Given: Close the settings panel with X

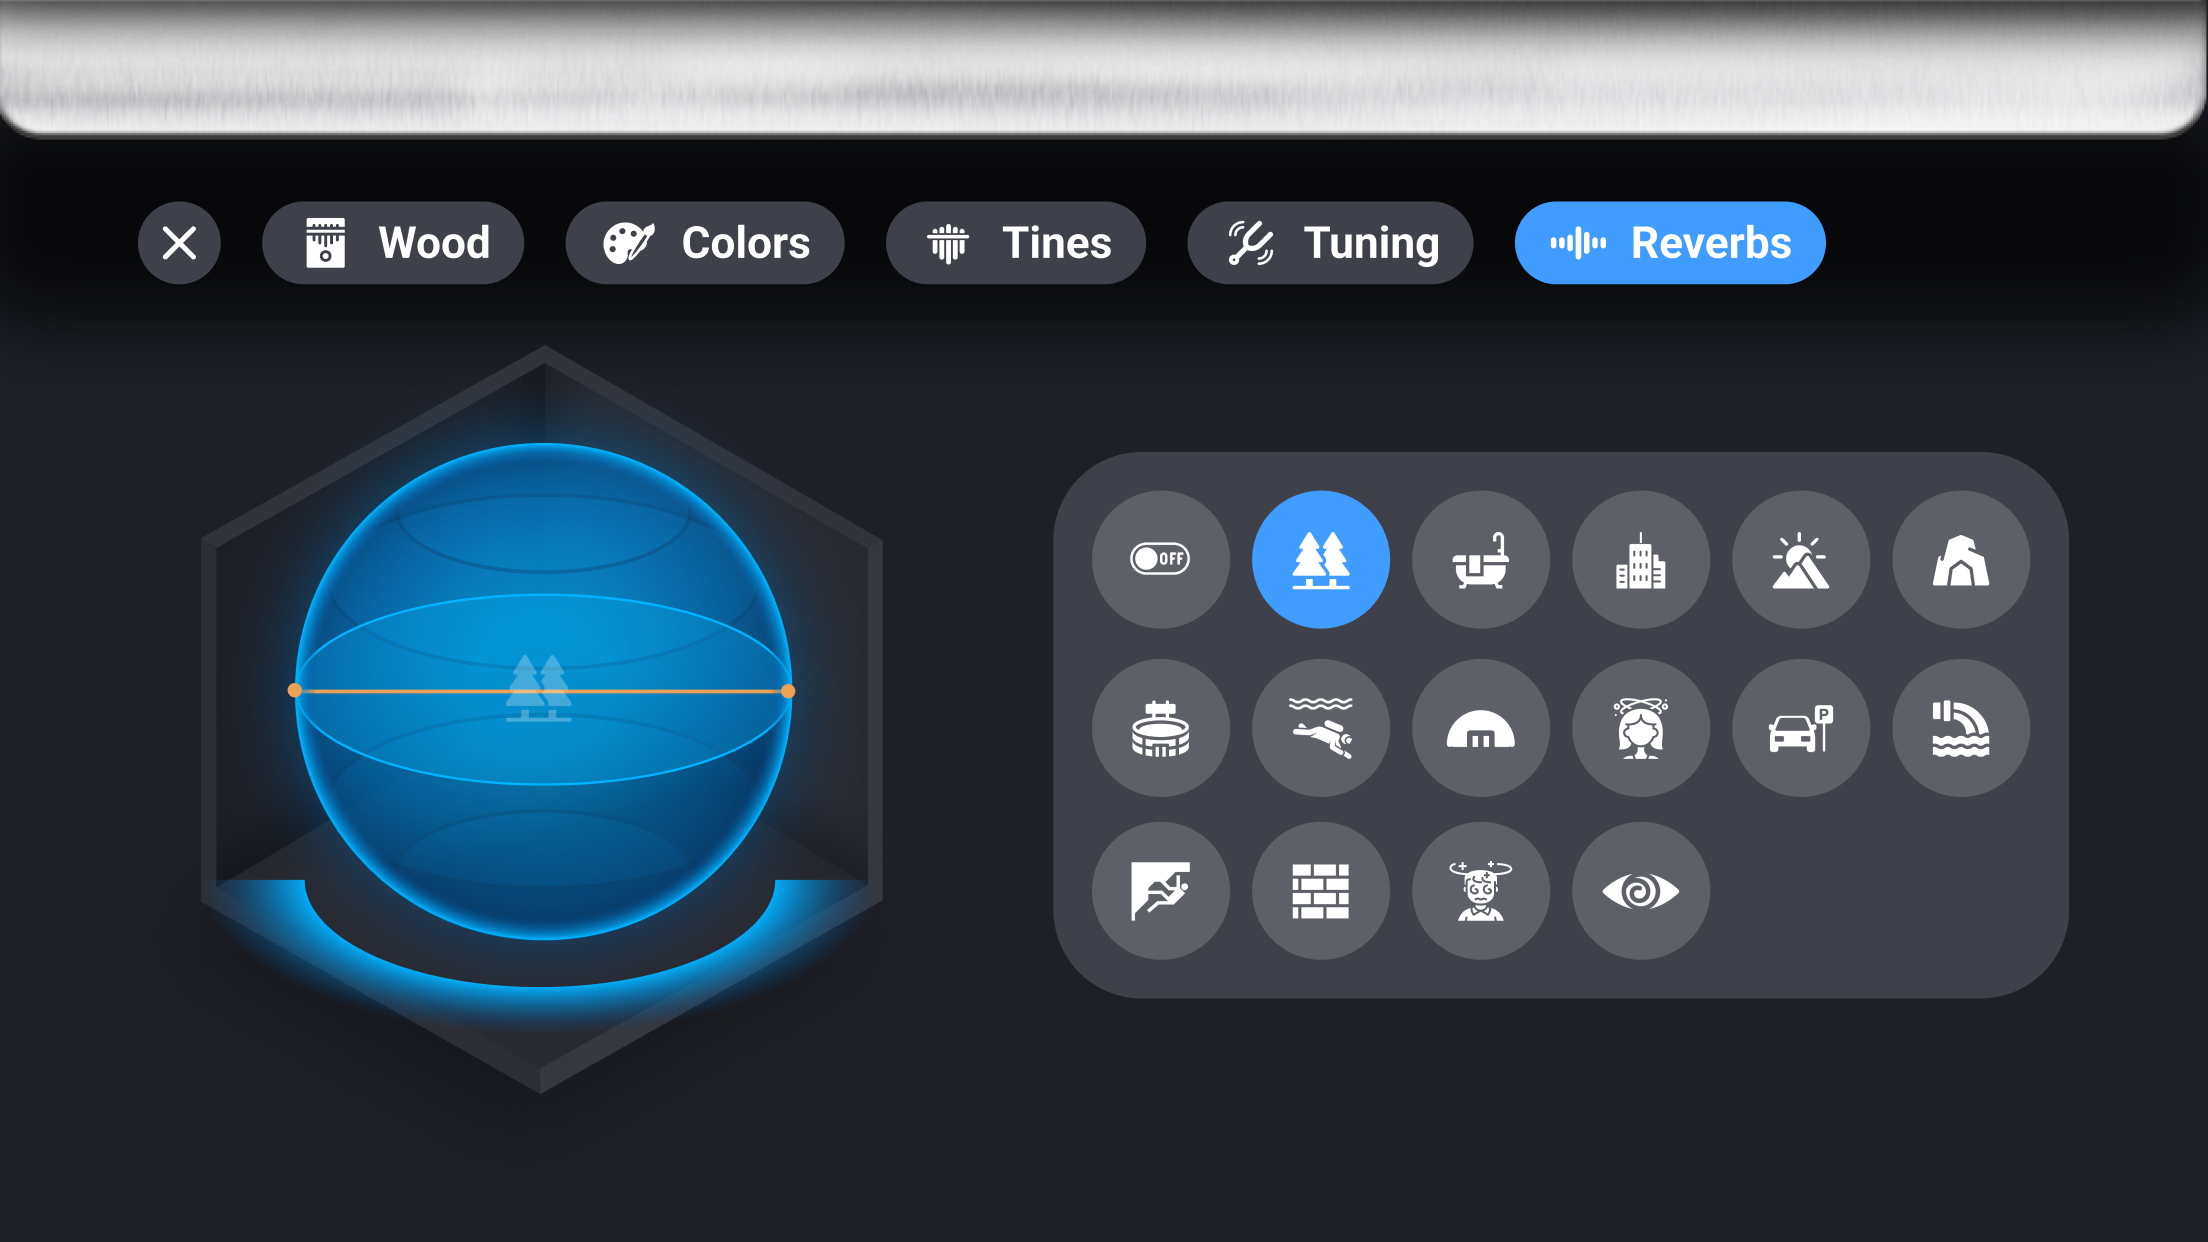Looking at the screenshot, I should click(179, 243).
